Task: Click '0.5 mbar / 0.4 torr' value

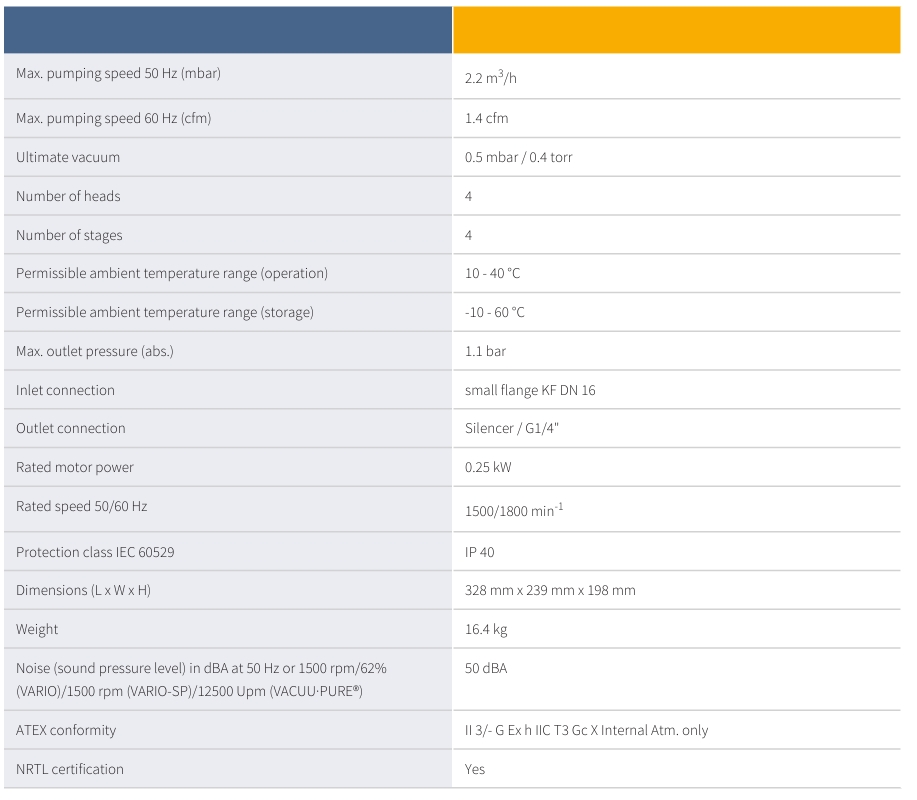Action: tap(519, 157)
